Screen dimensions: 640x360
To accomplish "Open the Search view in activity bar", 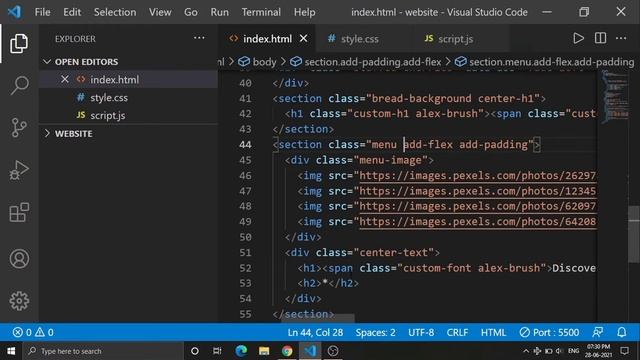I will (x=19, y=85).
